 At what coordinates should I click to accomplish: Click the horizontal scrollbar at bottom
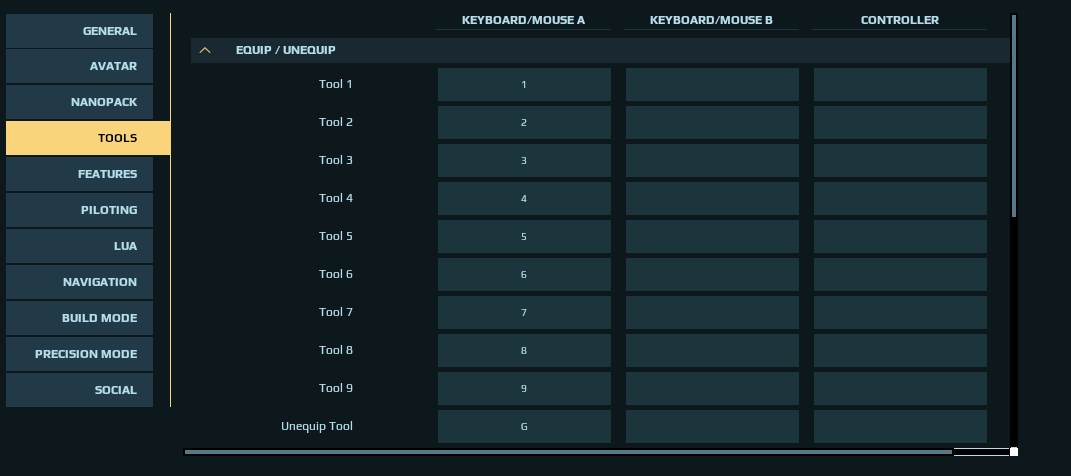point(568,452)
